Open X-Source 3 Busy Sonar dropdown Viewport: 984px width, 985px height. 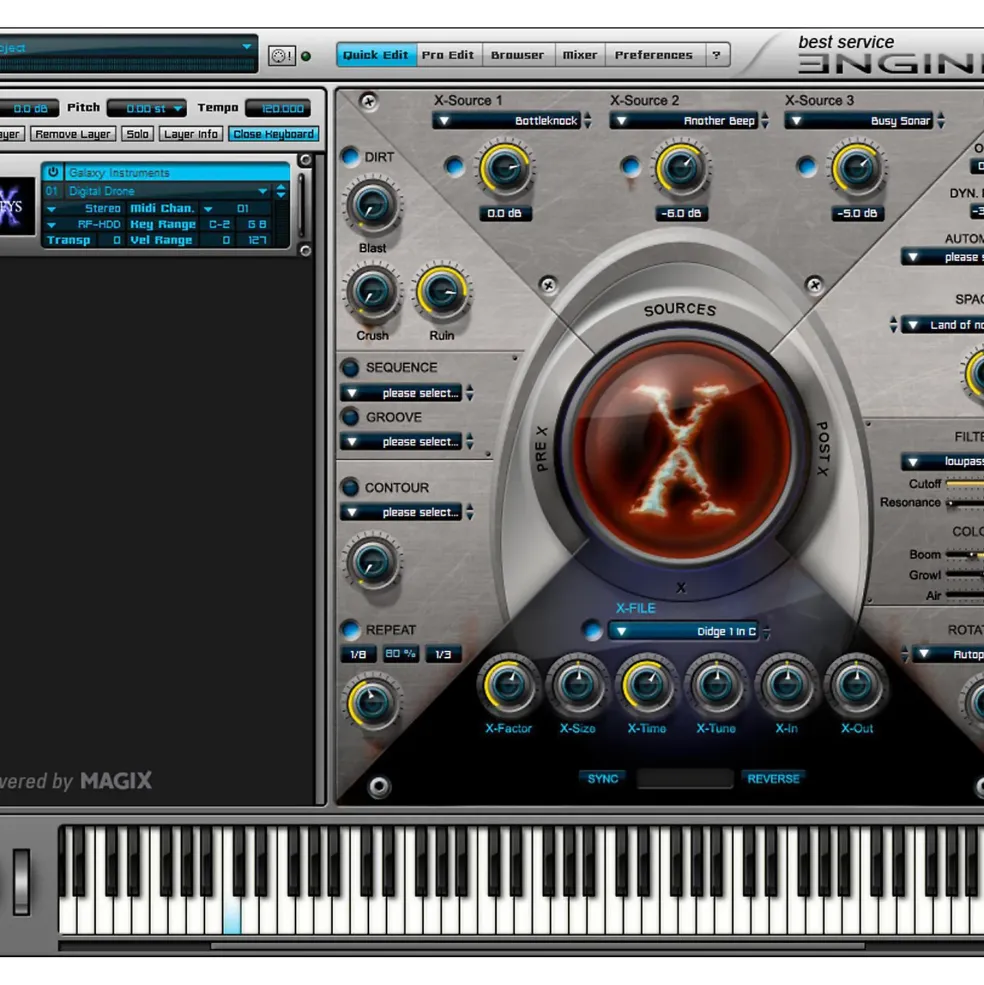pos(859,121)
